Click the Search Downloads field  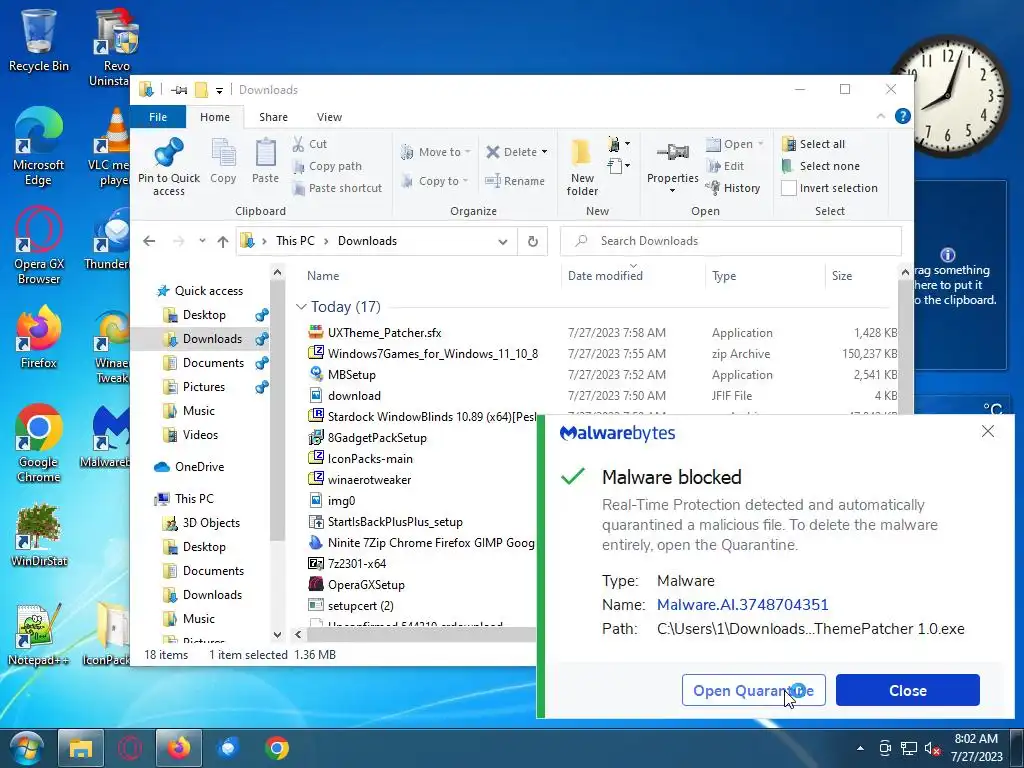[x=731, y=241]
